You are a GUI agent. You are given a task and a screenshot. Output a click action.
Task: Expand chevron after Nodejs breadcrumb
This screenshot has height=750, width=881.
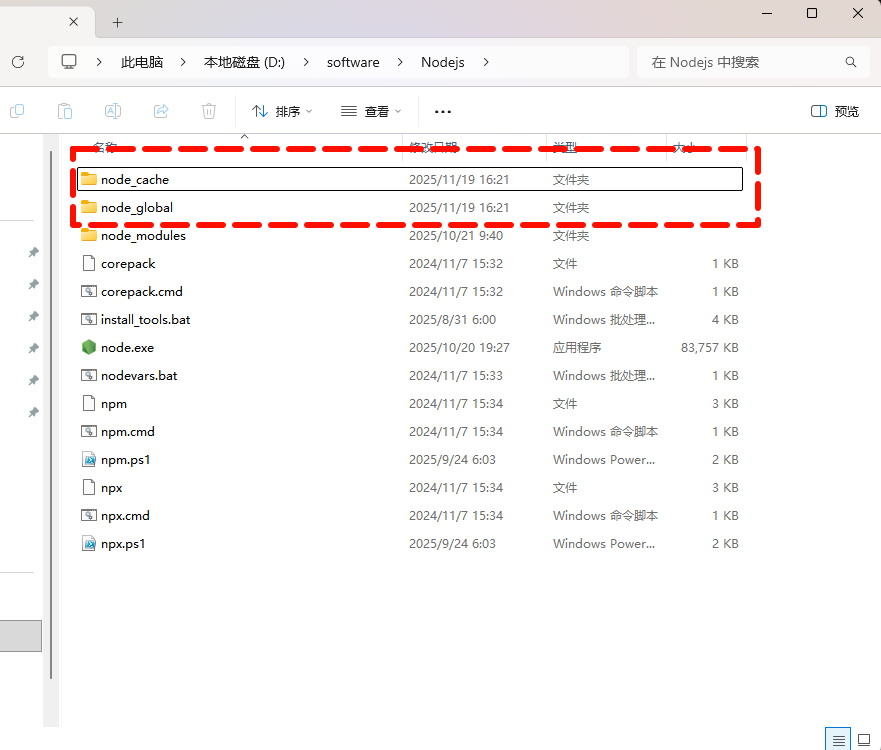tap(486, 62)
